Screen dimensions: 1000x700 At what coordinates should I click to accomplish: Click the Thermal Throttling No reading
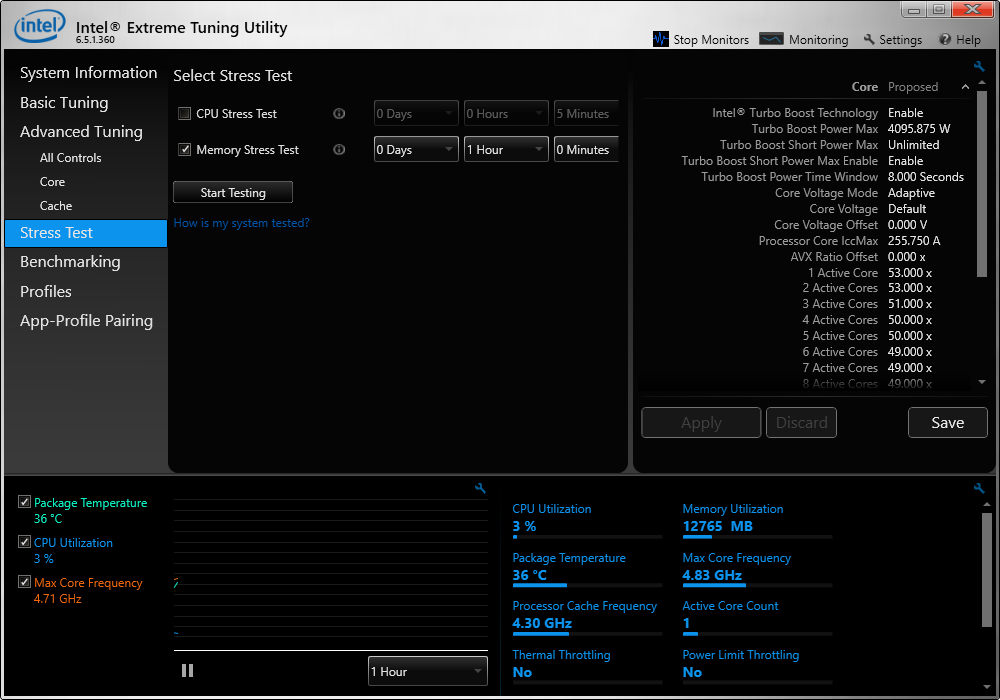522,672
